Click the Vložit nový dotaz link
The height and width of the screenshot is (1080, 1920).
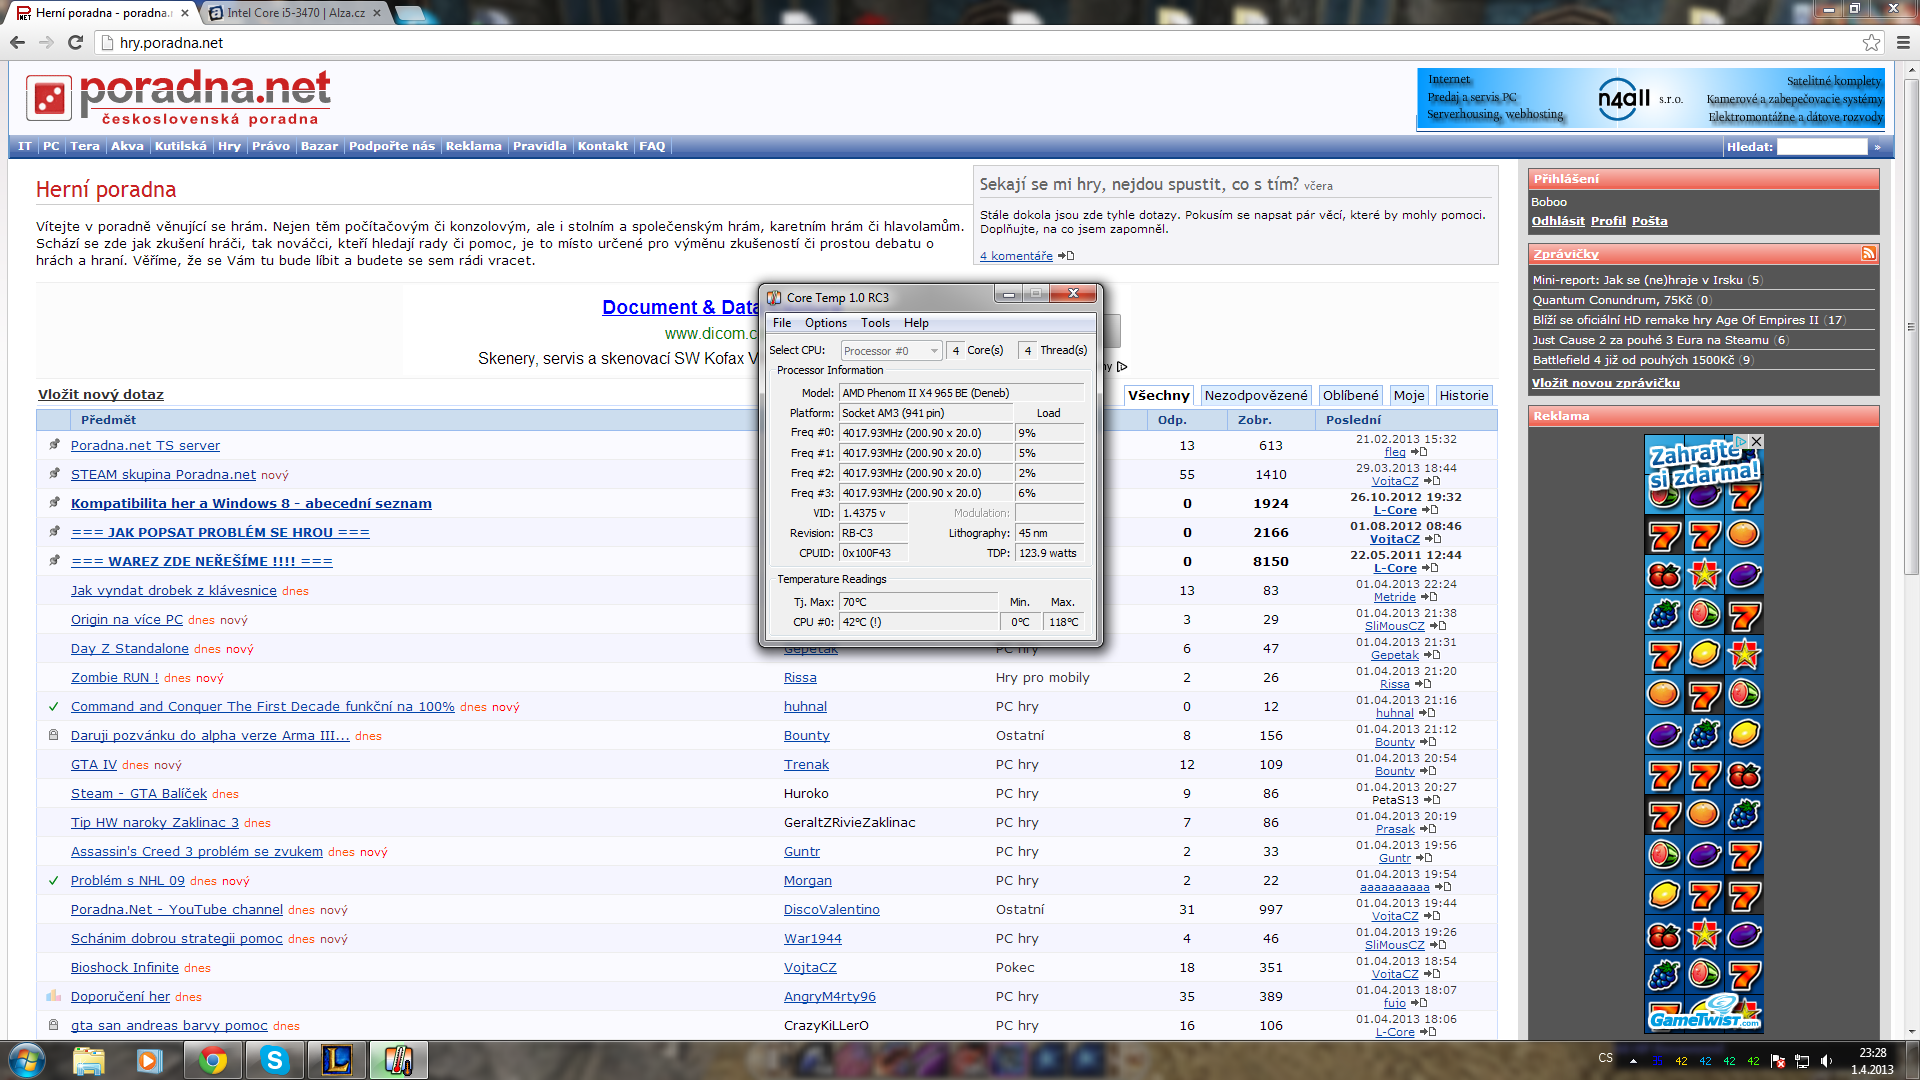pyautogui.click(x=101, y=395)
